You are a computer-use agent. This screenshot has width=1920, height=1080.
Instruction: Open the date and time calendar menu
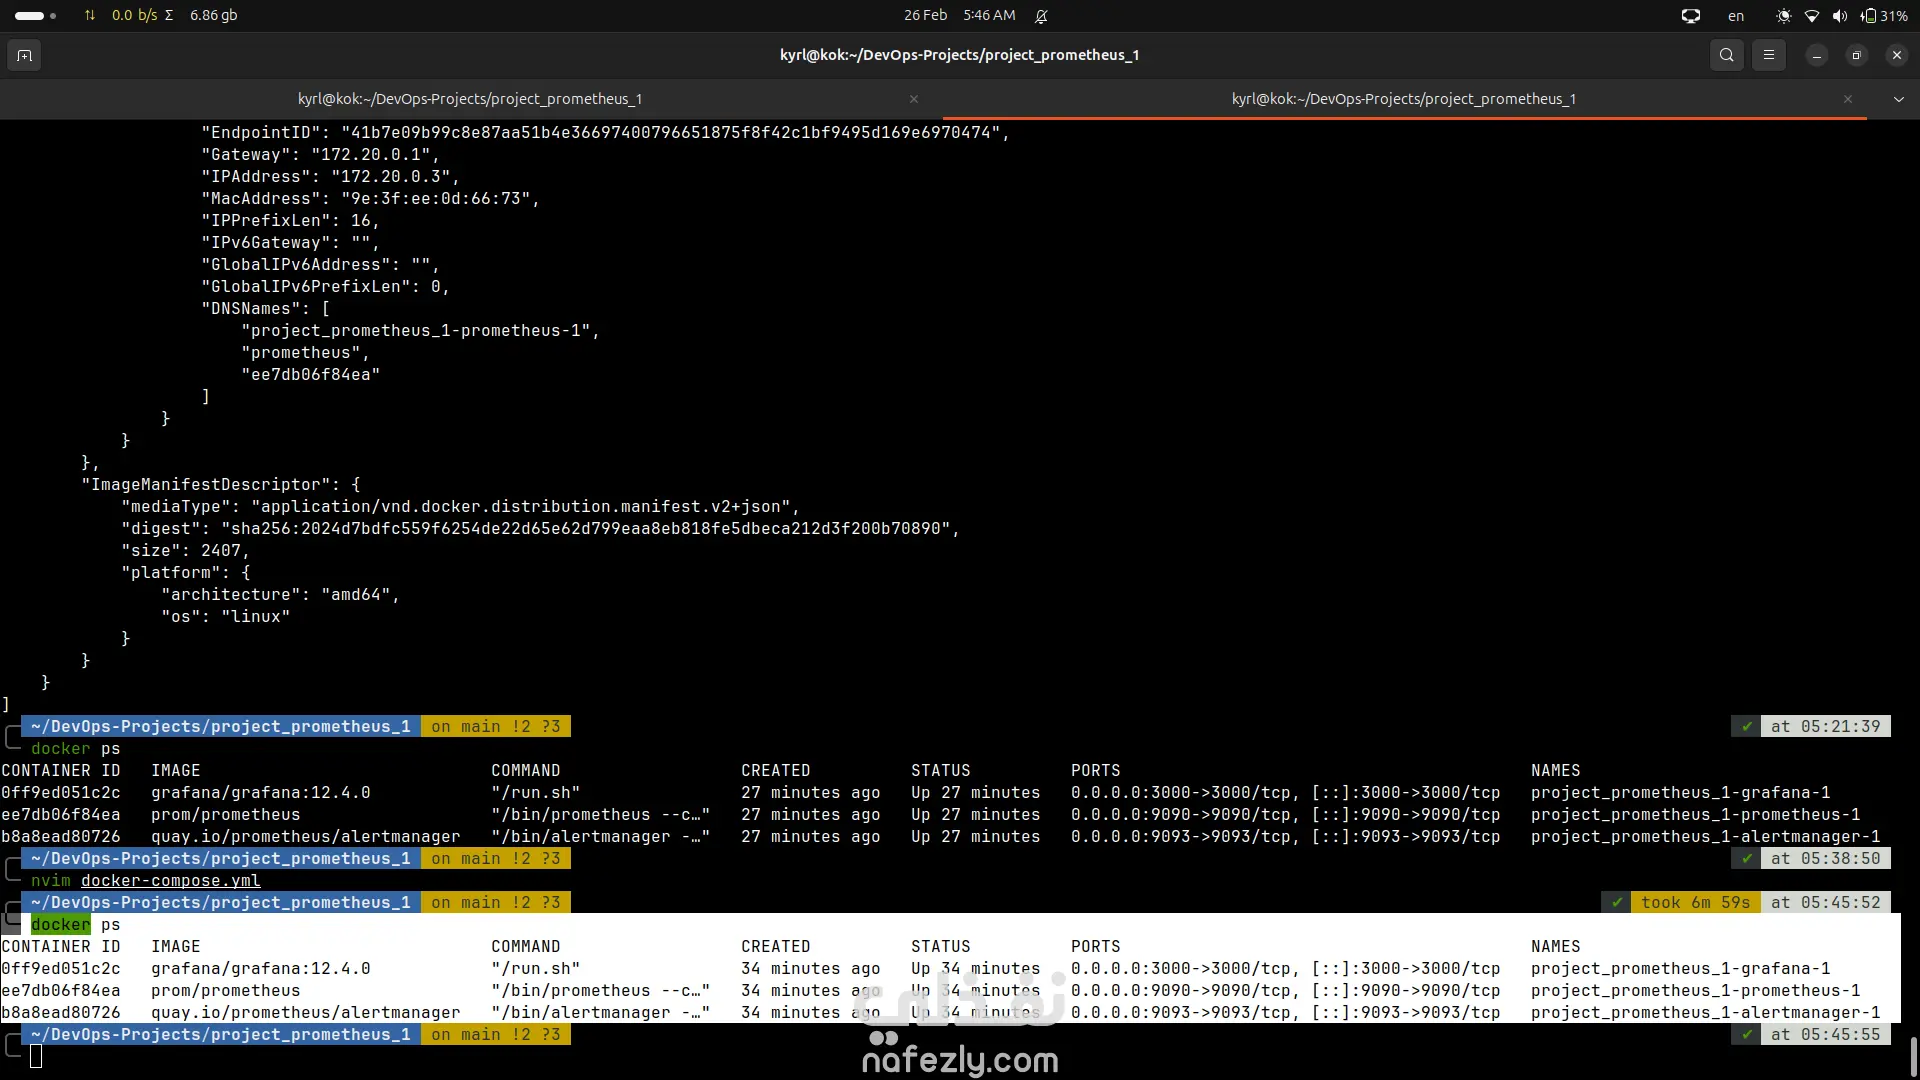tap(959, 16)
